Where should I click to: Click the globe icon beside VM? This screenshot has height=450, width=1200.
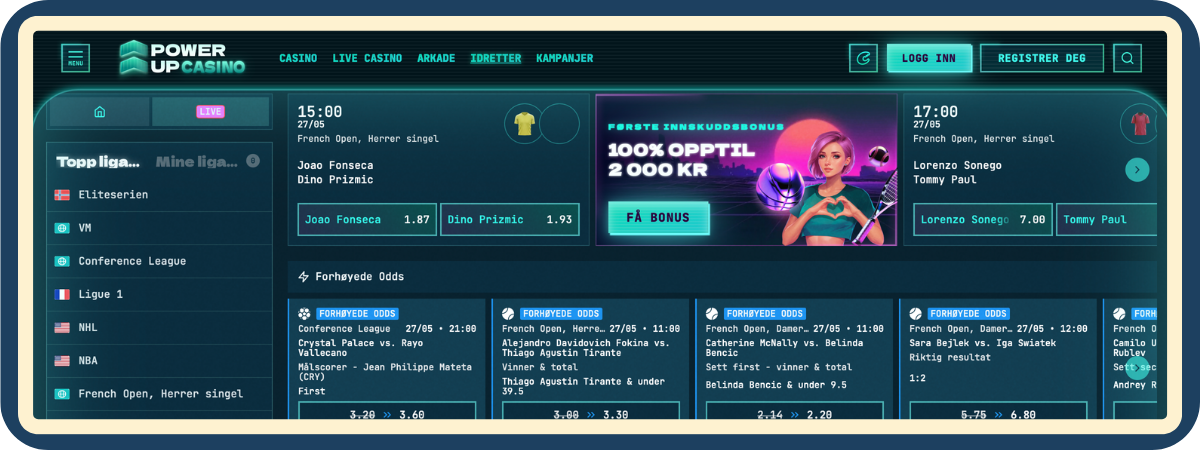[x=62, y=228]
